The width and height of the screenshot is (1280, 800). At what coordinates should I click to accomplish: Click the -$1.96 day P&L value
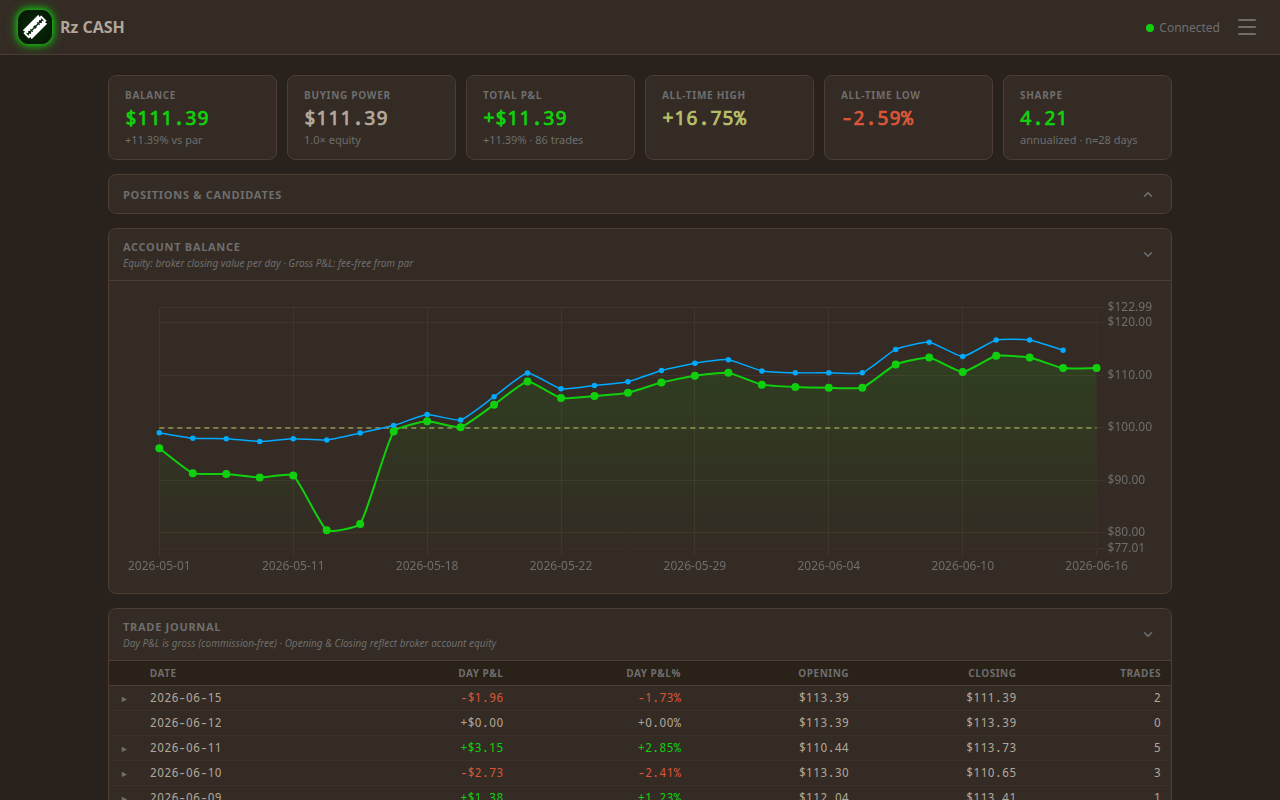(482, 698)
